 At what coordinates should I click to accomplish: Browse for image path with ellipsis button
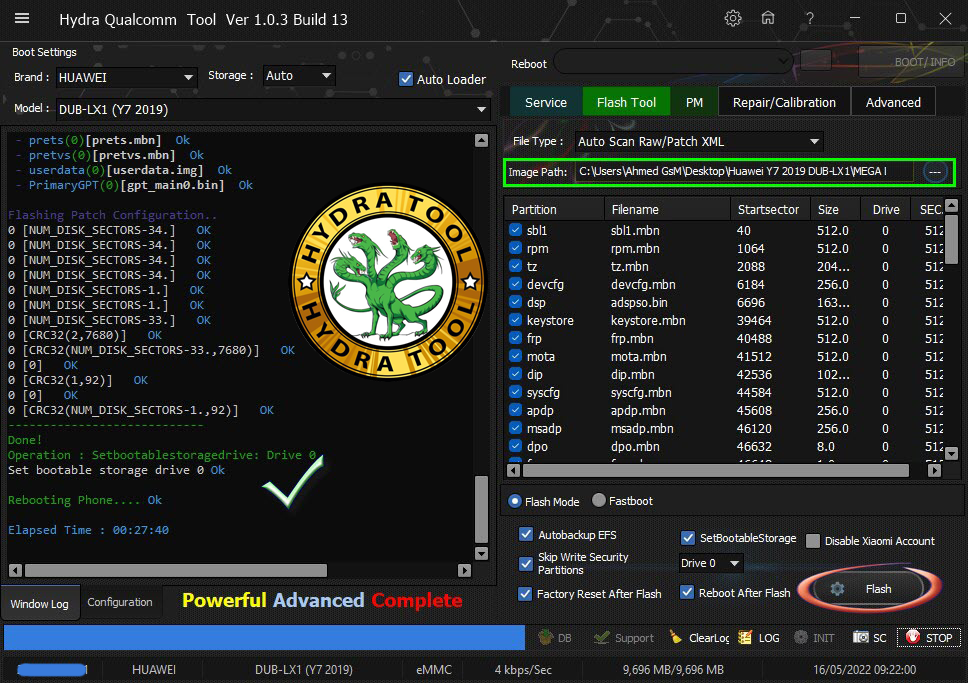pos(935,172)
